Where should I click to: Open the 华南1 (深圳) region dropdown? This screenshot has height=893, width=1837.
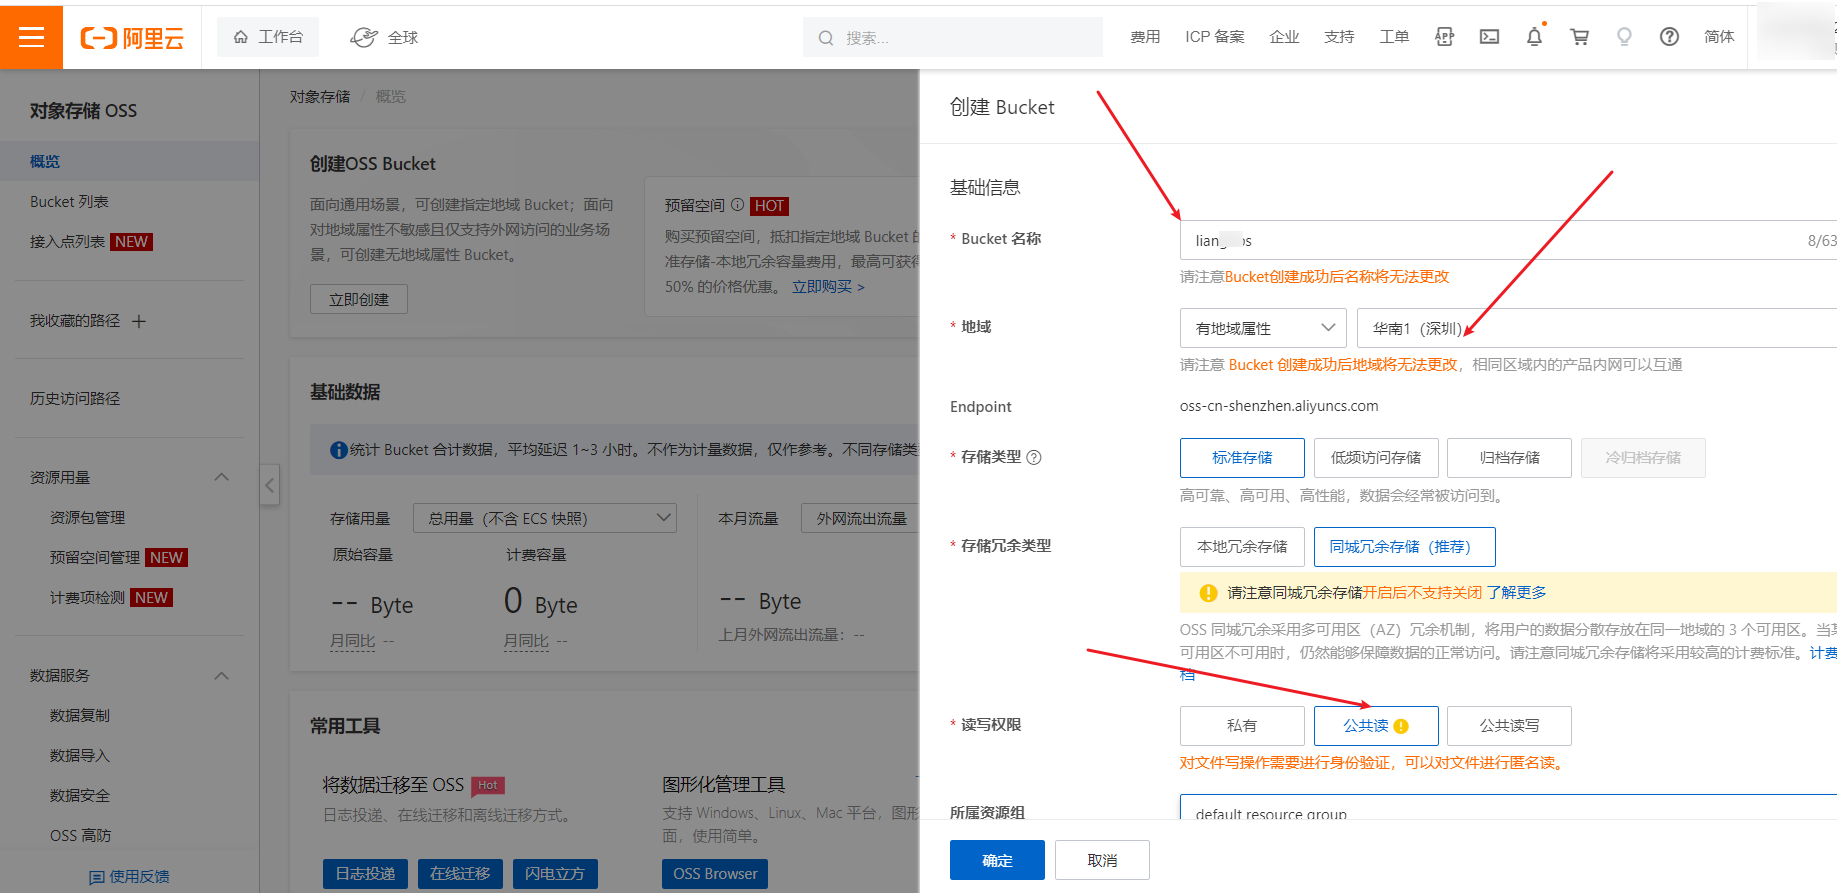tap(1597, 328)
